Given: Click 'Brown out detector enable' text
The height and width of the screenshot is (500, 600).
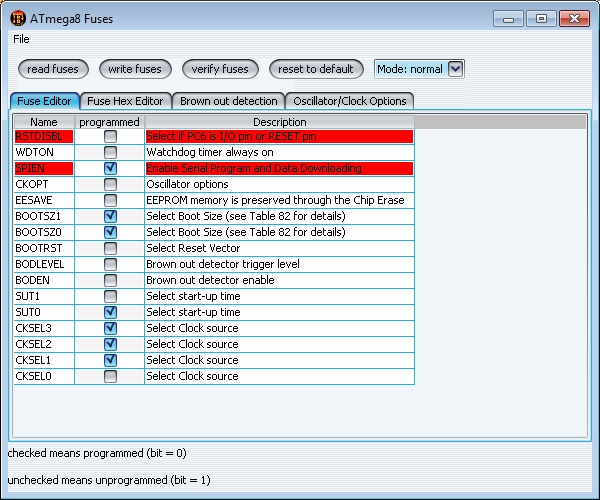Looking at the screenshot, I should (210, 280).
